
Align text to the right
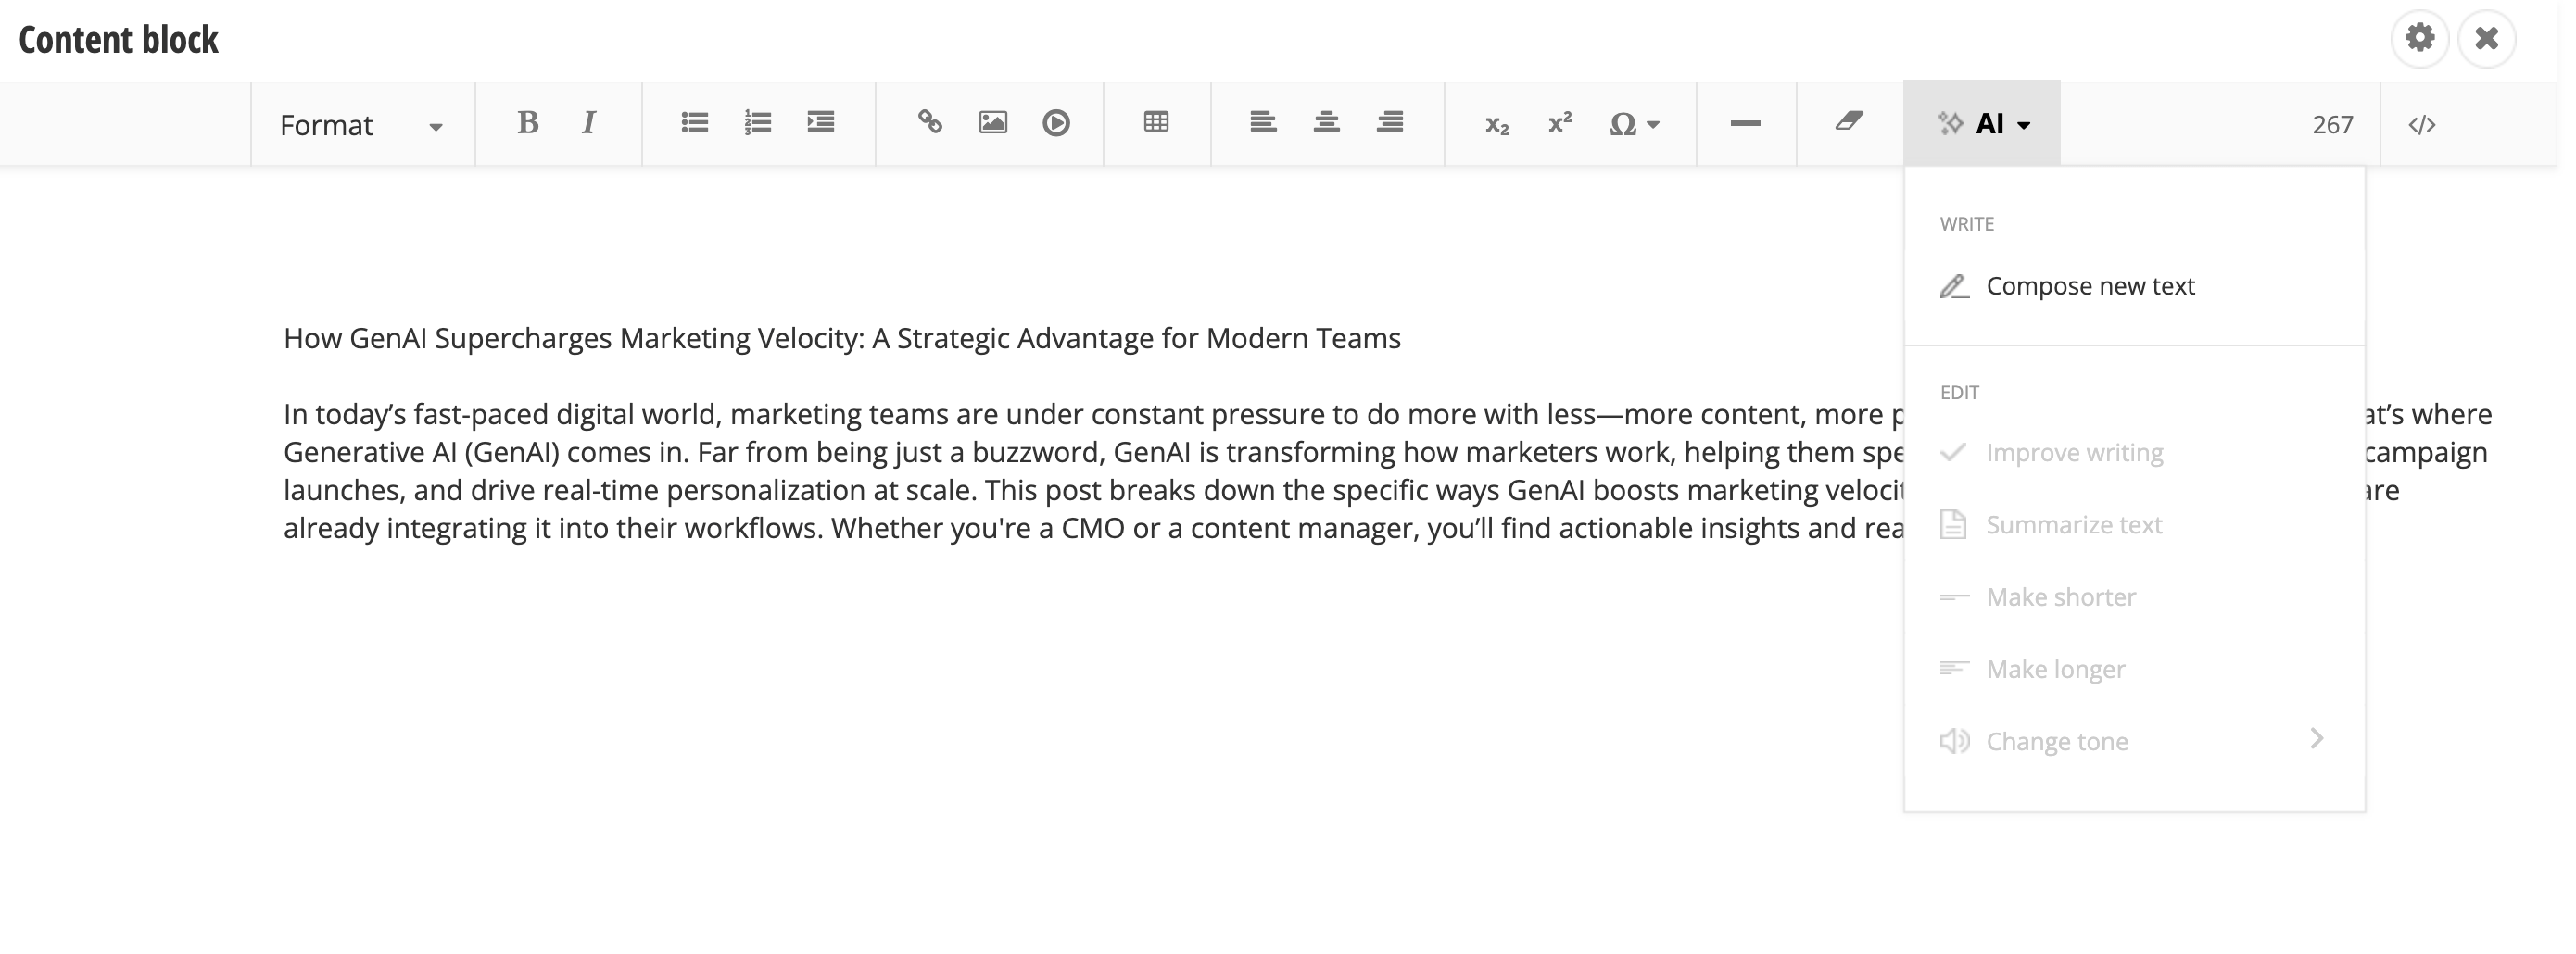point(1389,123)
